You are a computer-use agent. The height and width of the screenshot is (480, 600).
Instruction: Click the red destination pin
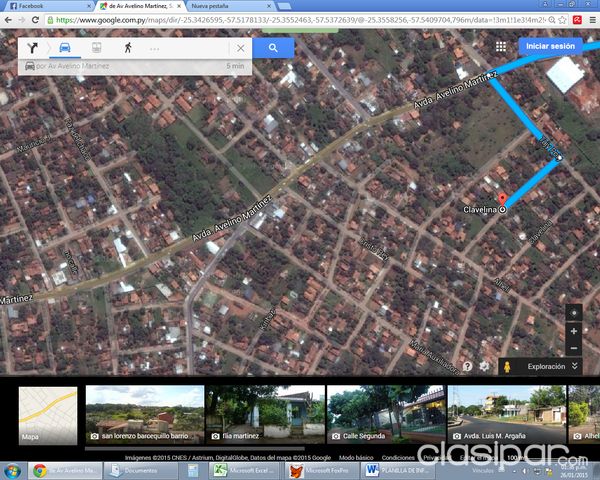pyautogui.click(x=502, y=199)
